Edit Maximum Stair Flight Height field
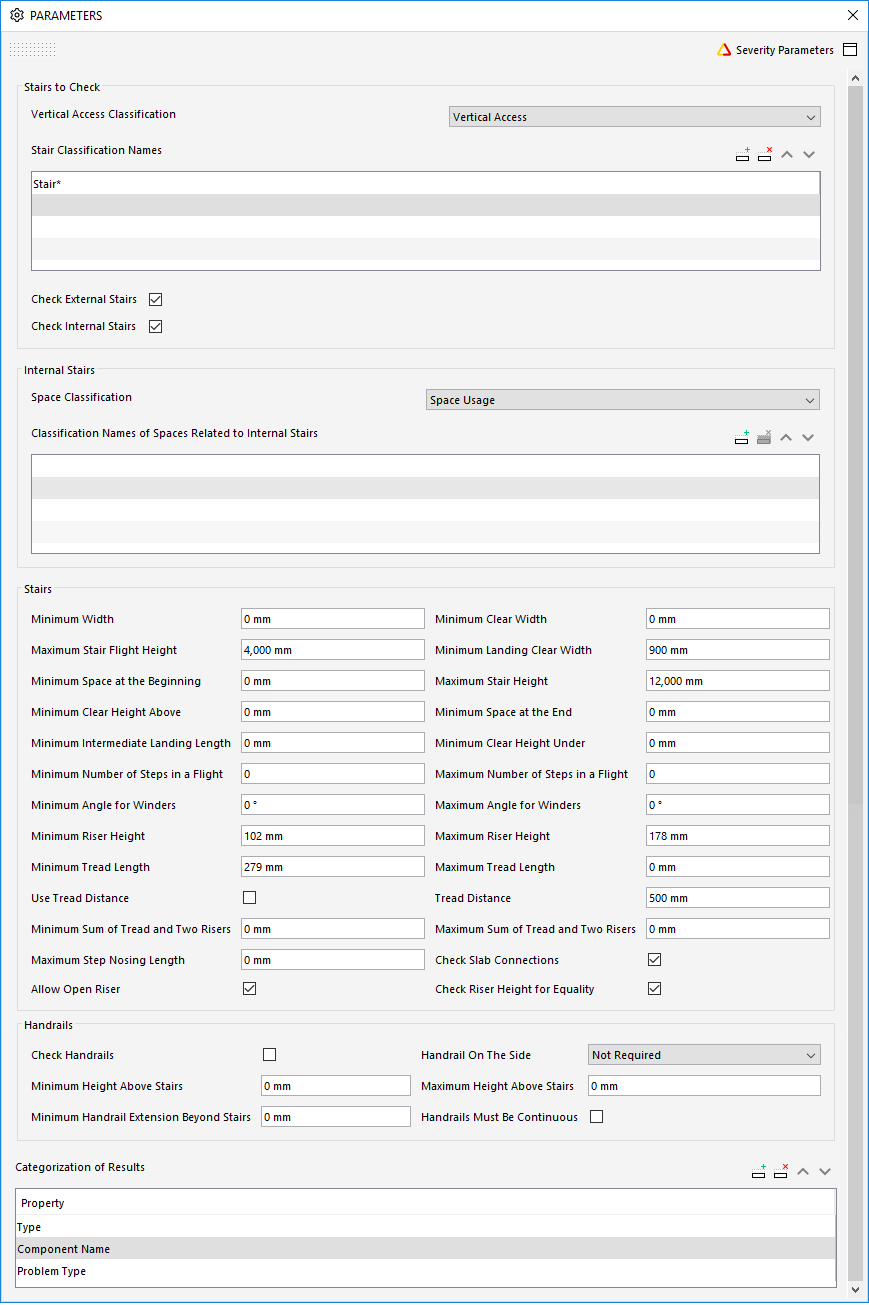The image size is (869, 1305). coord(333,650)
